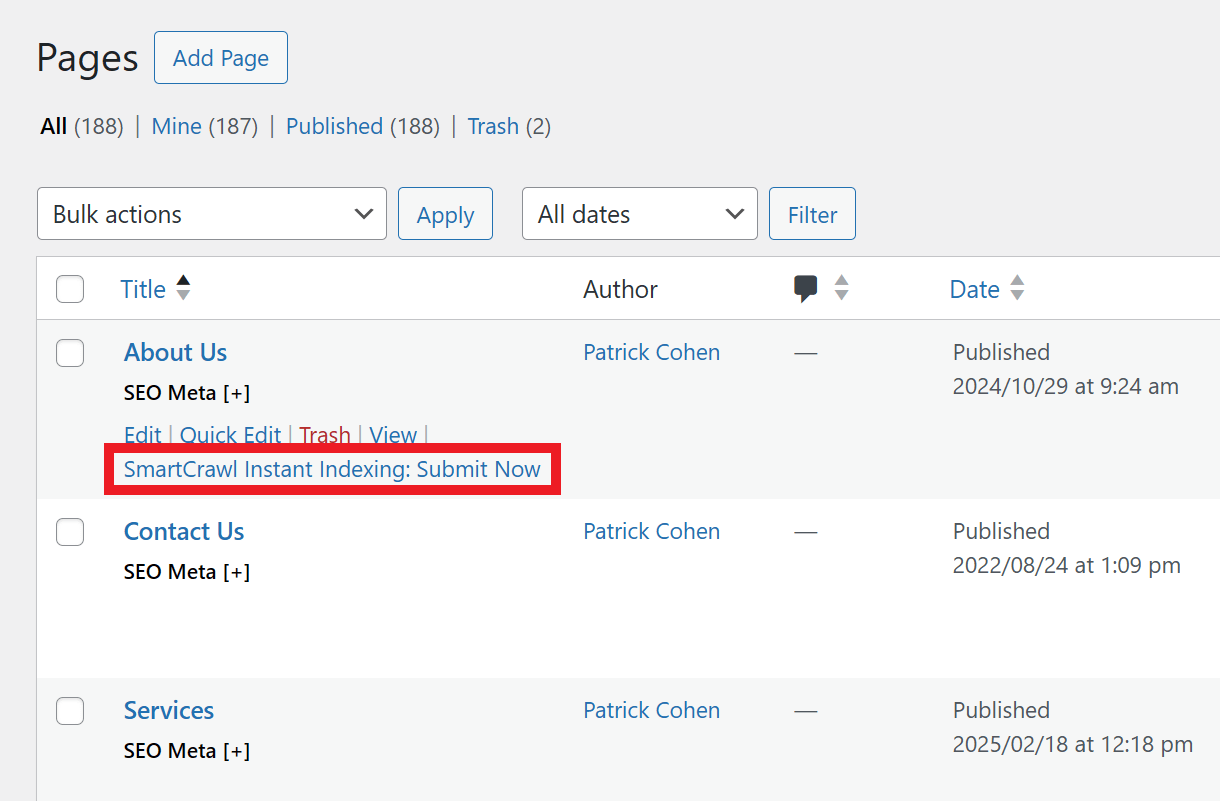Open Quick Edit for About Us
This screenshot has width=1220, height=801.
pyautogui.click(x=230, y=435)
